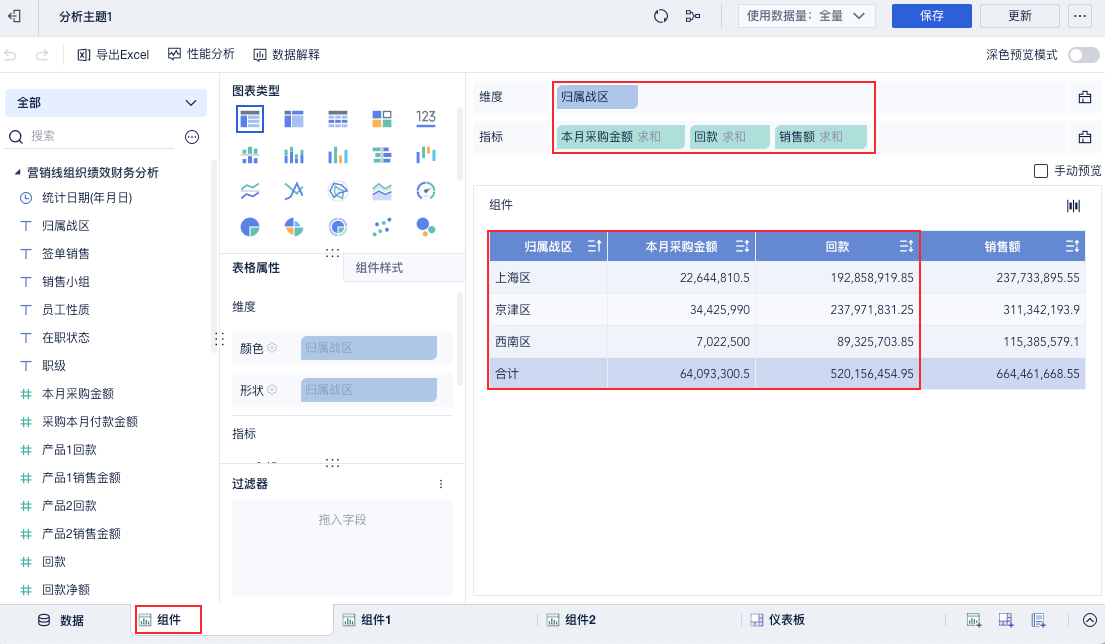The width and height of the screenshot is (1105, 644).
Task: Open the data volume 全量 dropdown
Action: coord(806,16)
